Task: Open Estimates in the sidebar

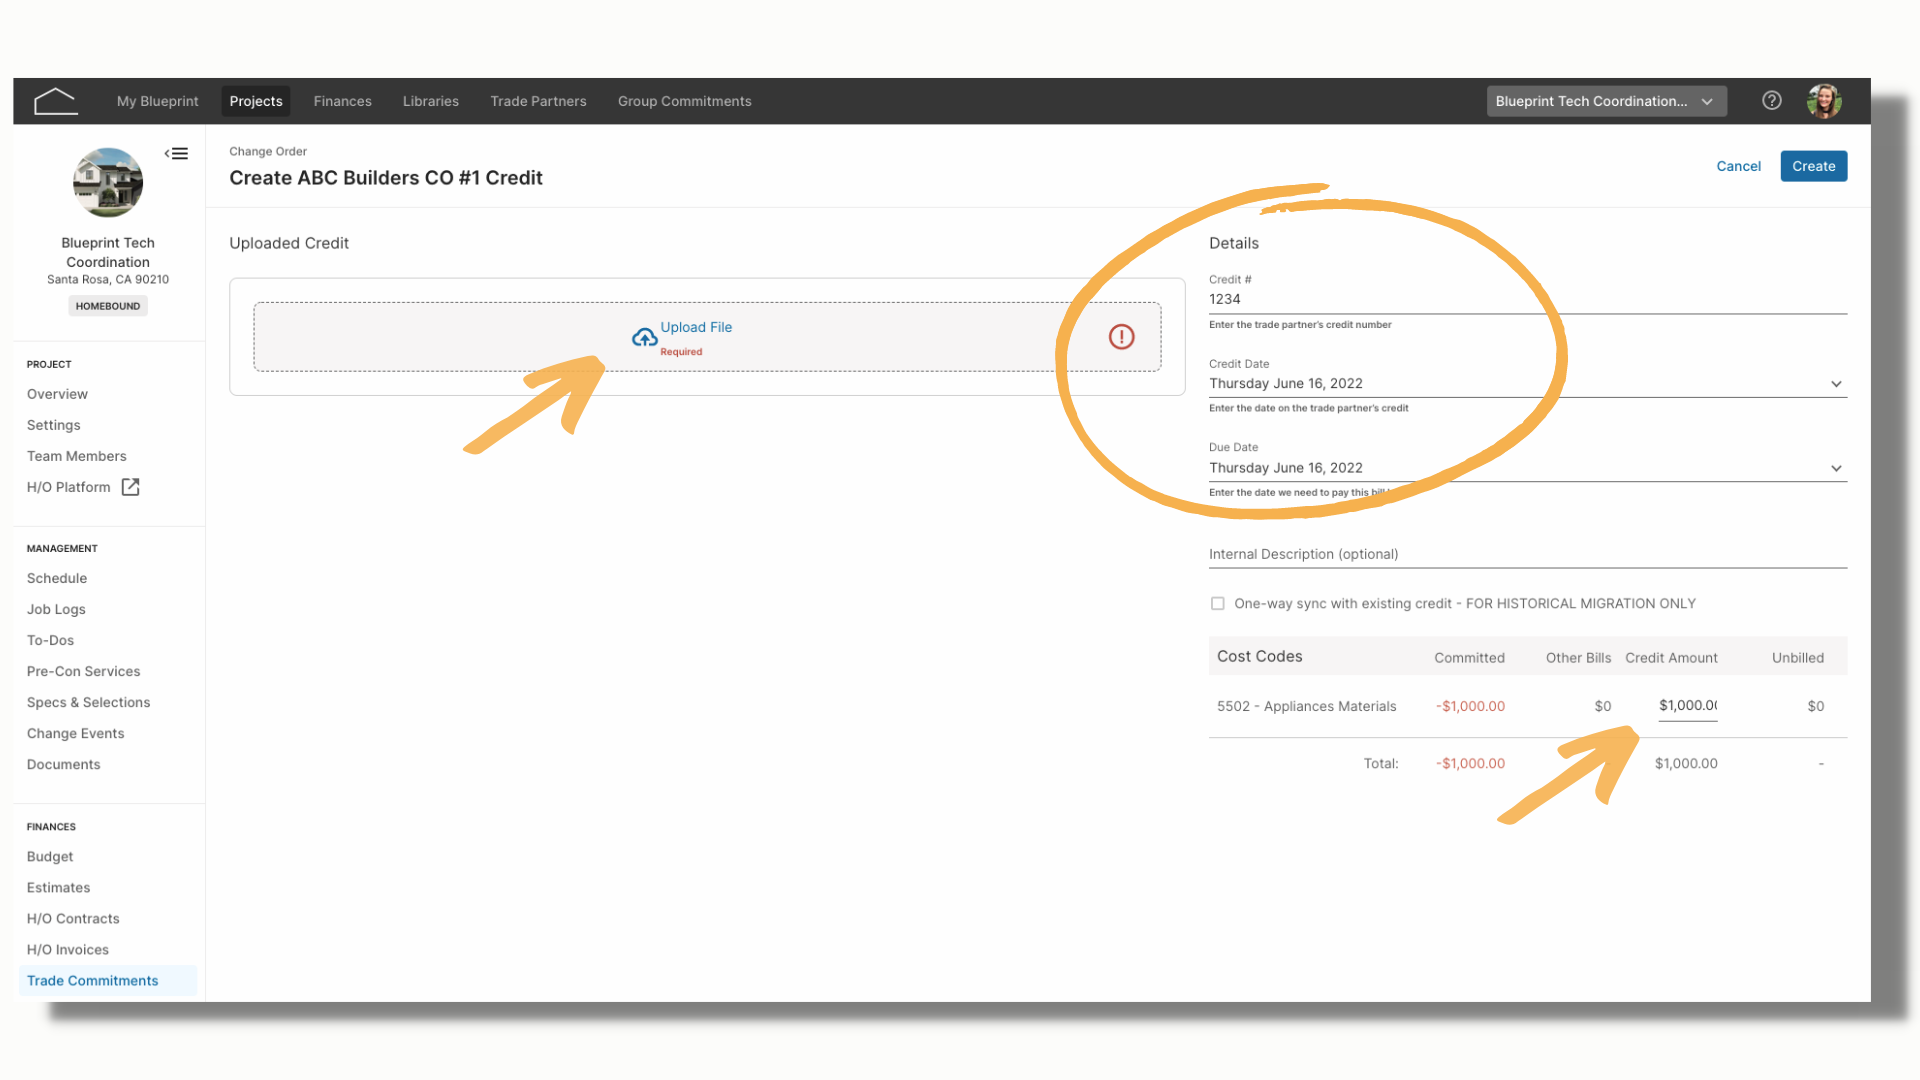Action: click(x=58, y=887)
